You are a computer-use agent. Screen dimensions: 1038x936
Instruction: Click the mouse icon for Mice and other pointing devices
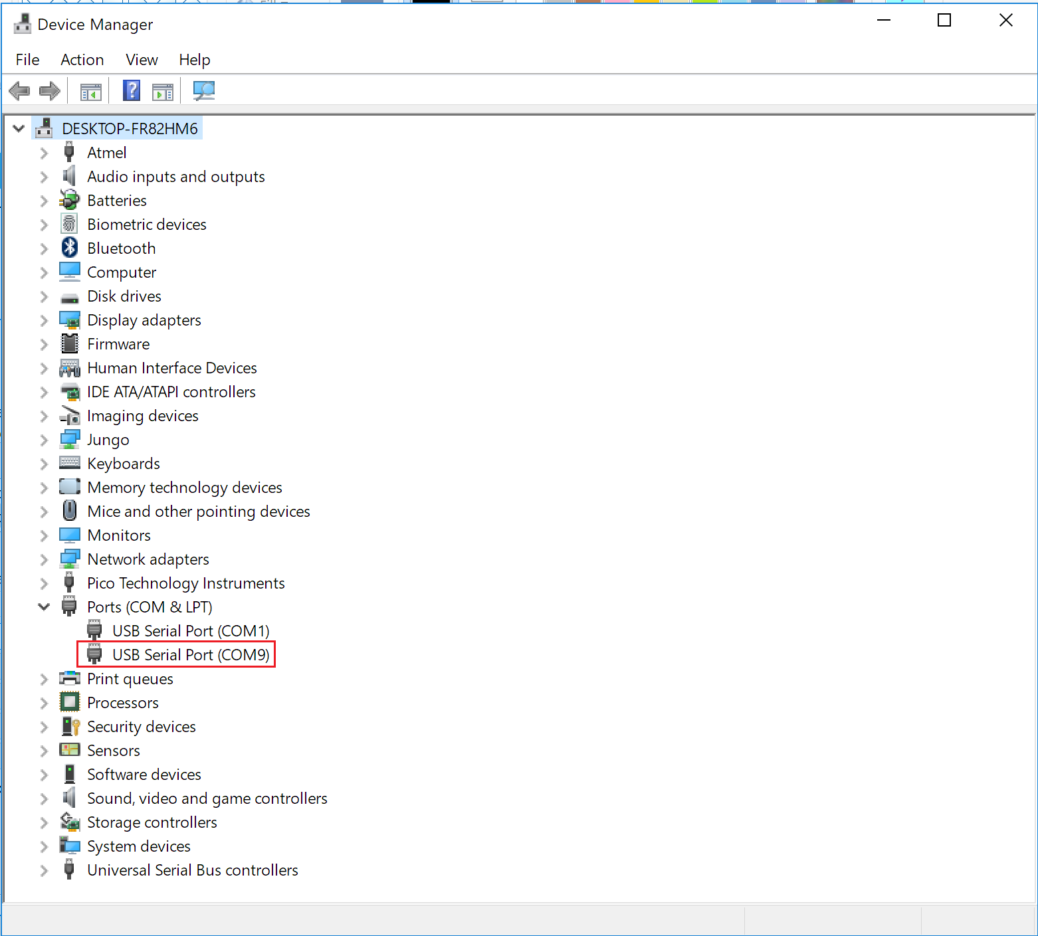tap(69, 510)
